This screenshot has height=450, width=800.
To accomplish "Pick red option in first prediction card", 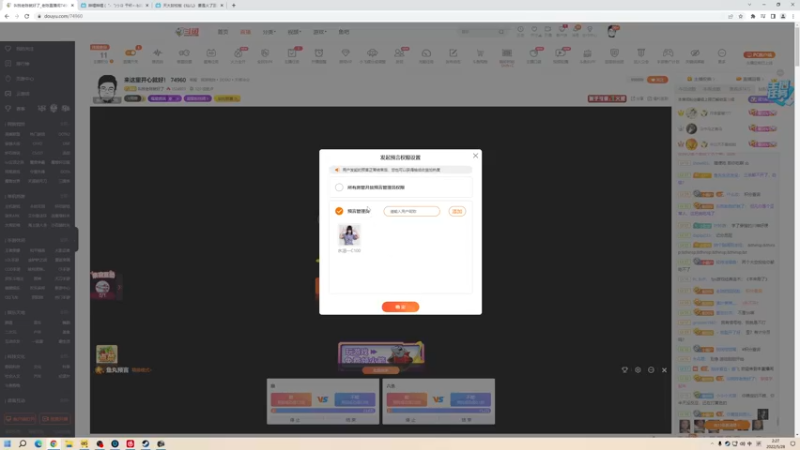I will (291, 399).
